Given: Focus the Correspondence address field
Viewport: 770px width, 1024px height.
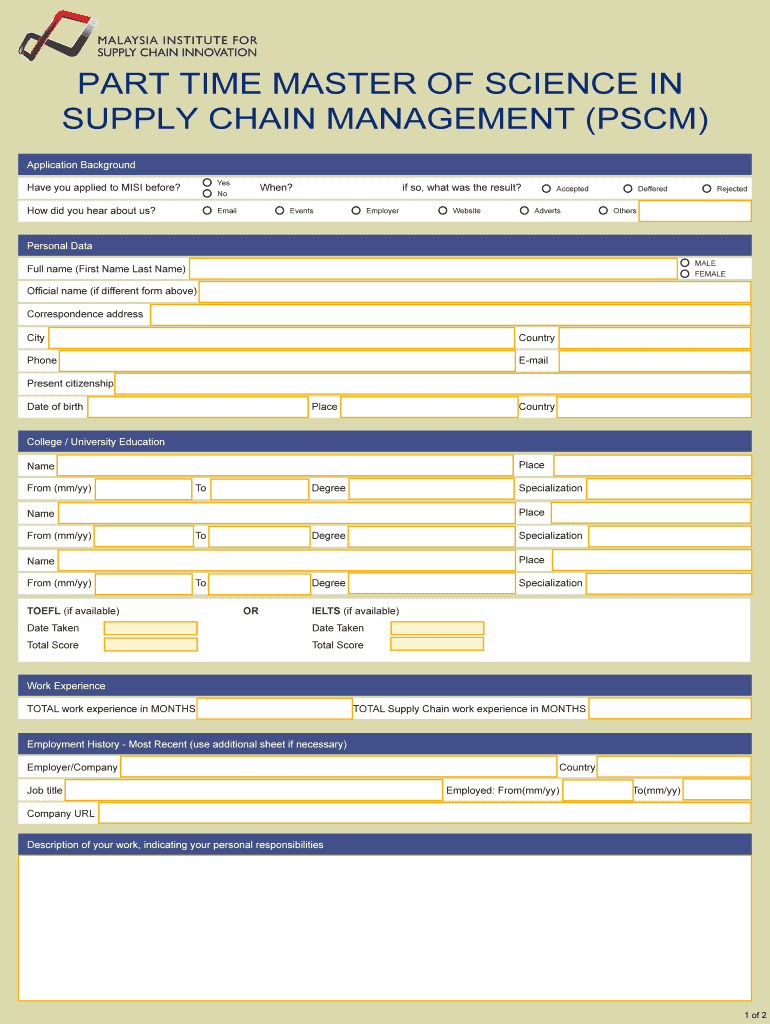Looking at the screenshot, I should point(449,315).
